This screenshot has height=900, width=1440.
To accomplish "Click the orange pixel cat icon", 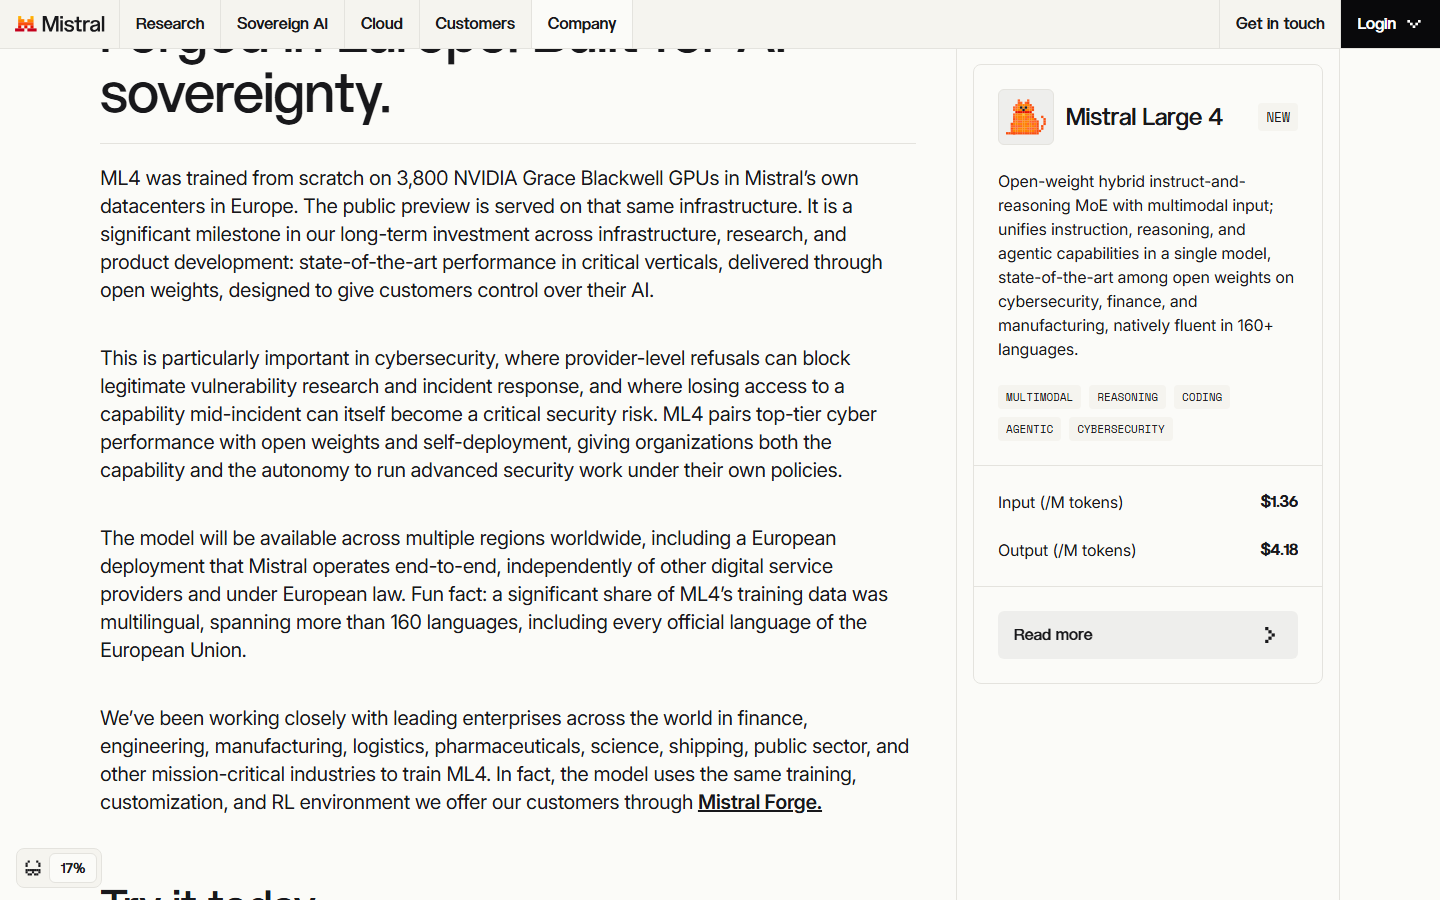I will click(1026, 117).
